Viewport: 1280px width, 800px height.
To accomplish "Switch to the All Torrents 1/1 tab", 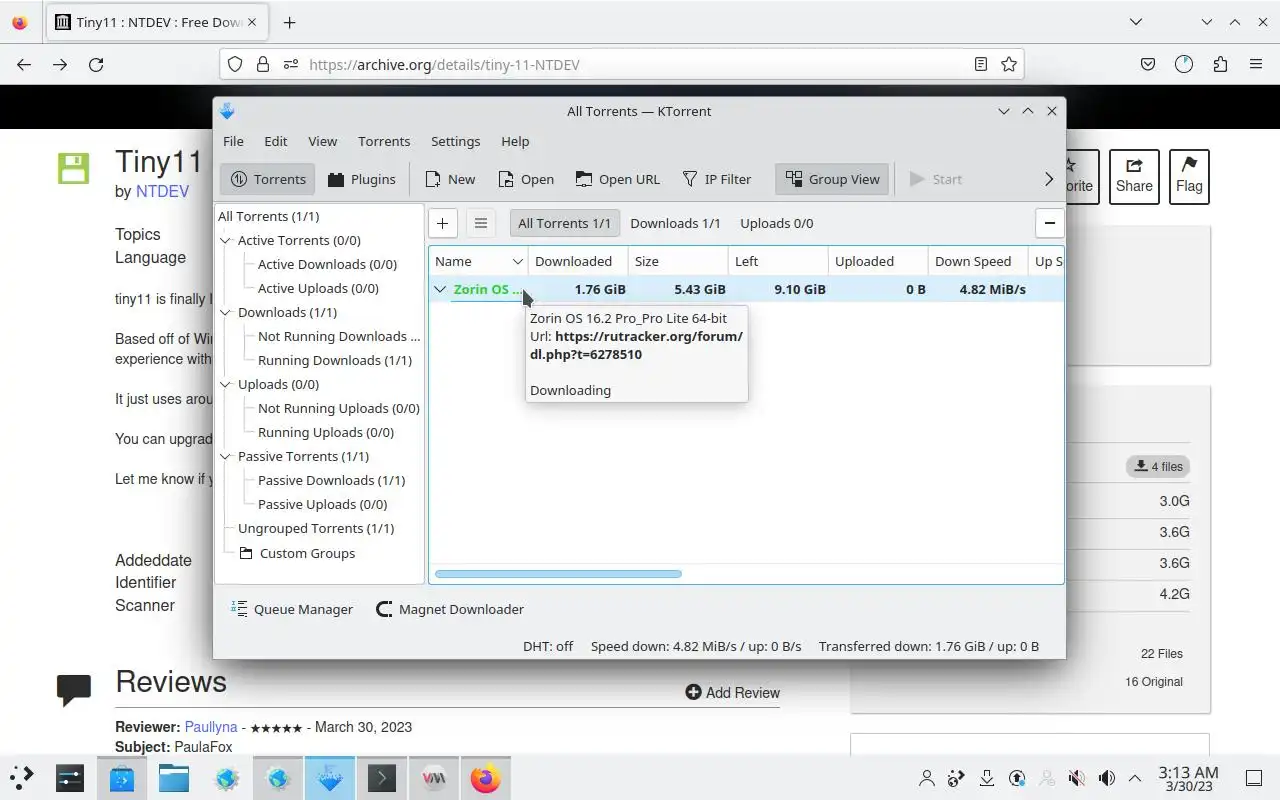I will click(x=564, y=223).
